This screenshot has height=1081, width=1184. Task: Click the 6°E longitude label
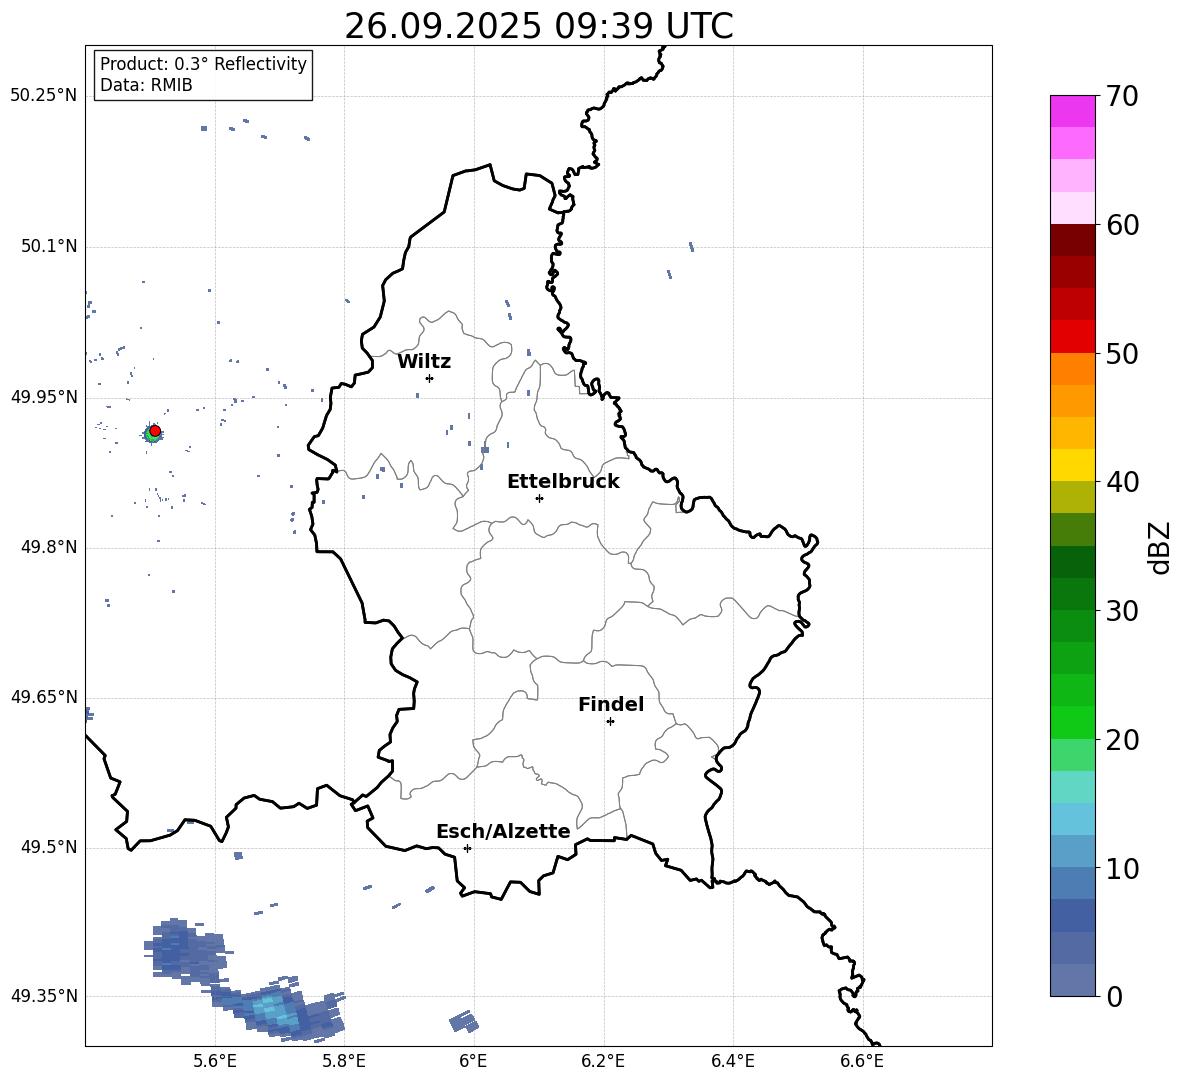pos(473,1061)
